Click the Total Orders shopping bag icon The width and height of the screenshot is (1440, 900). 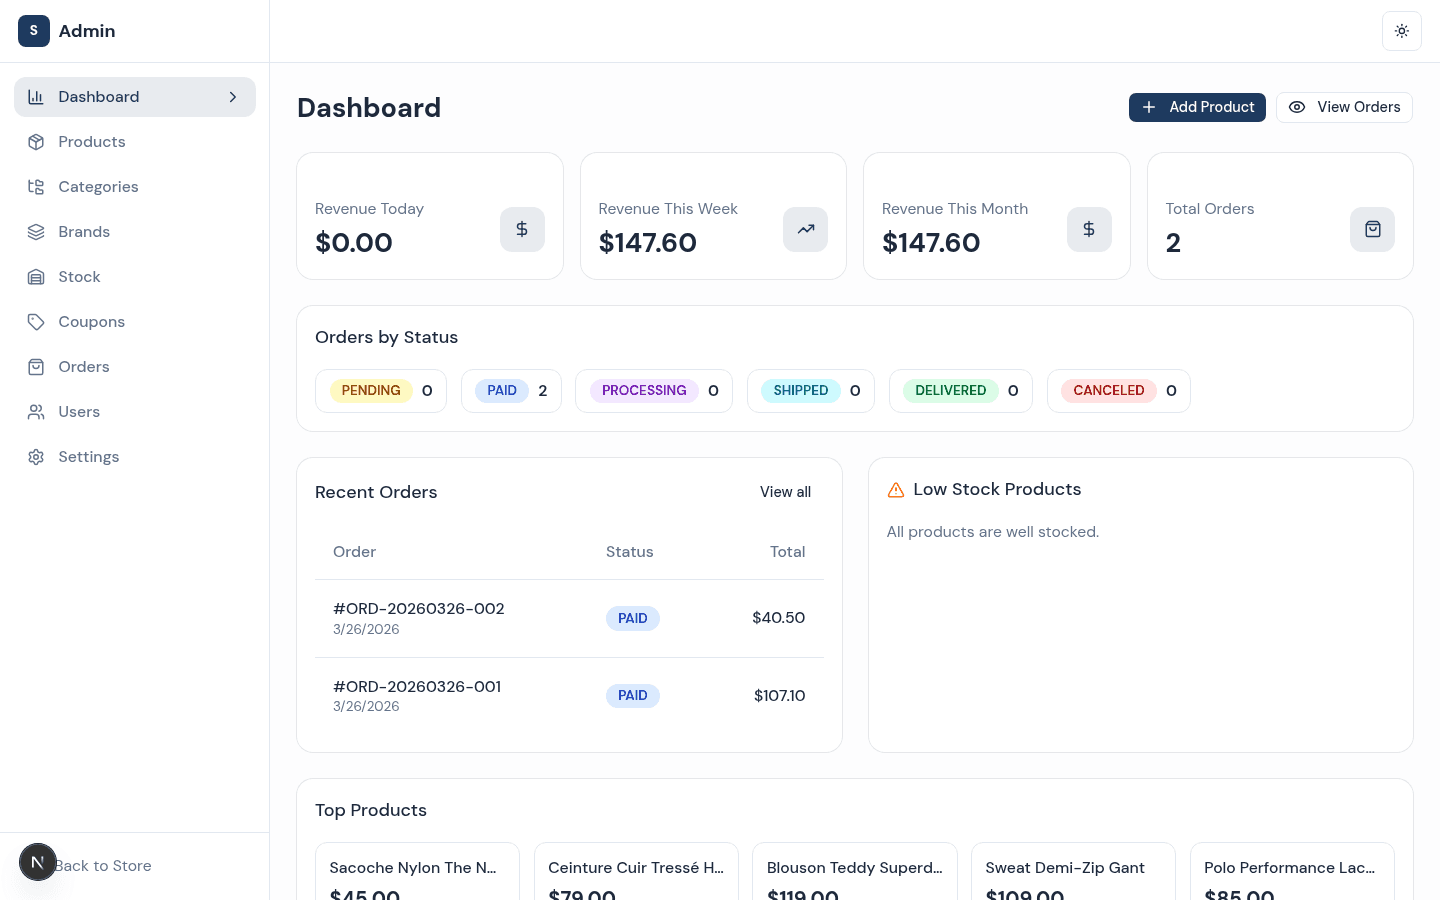click(x=1372, y=229)
